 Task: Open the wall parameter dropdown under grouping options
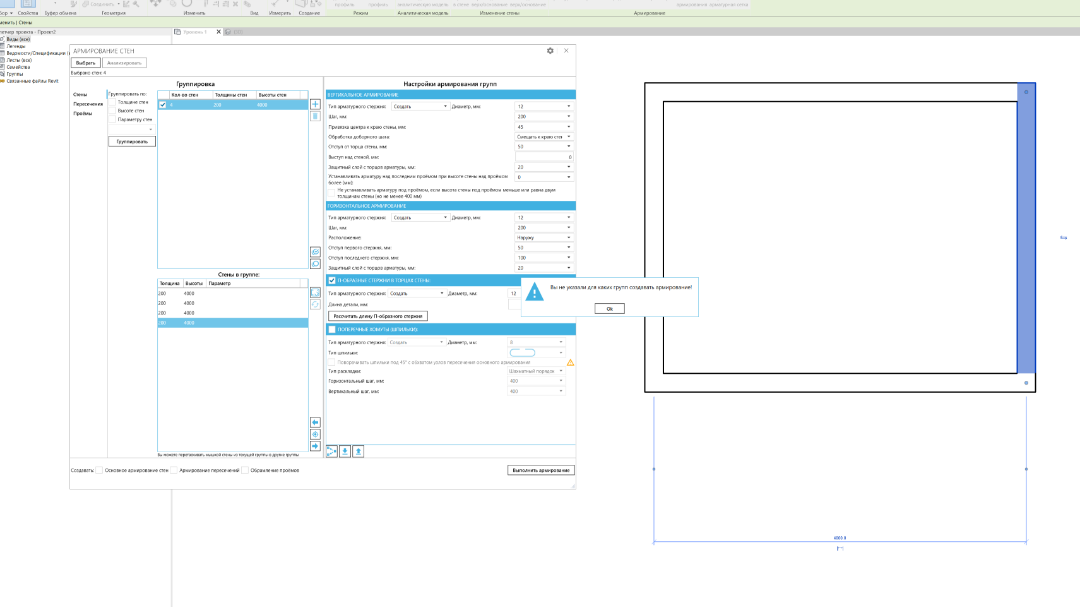131,130
